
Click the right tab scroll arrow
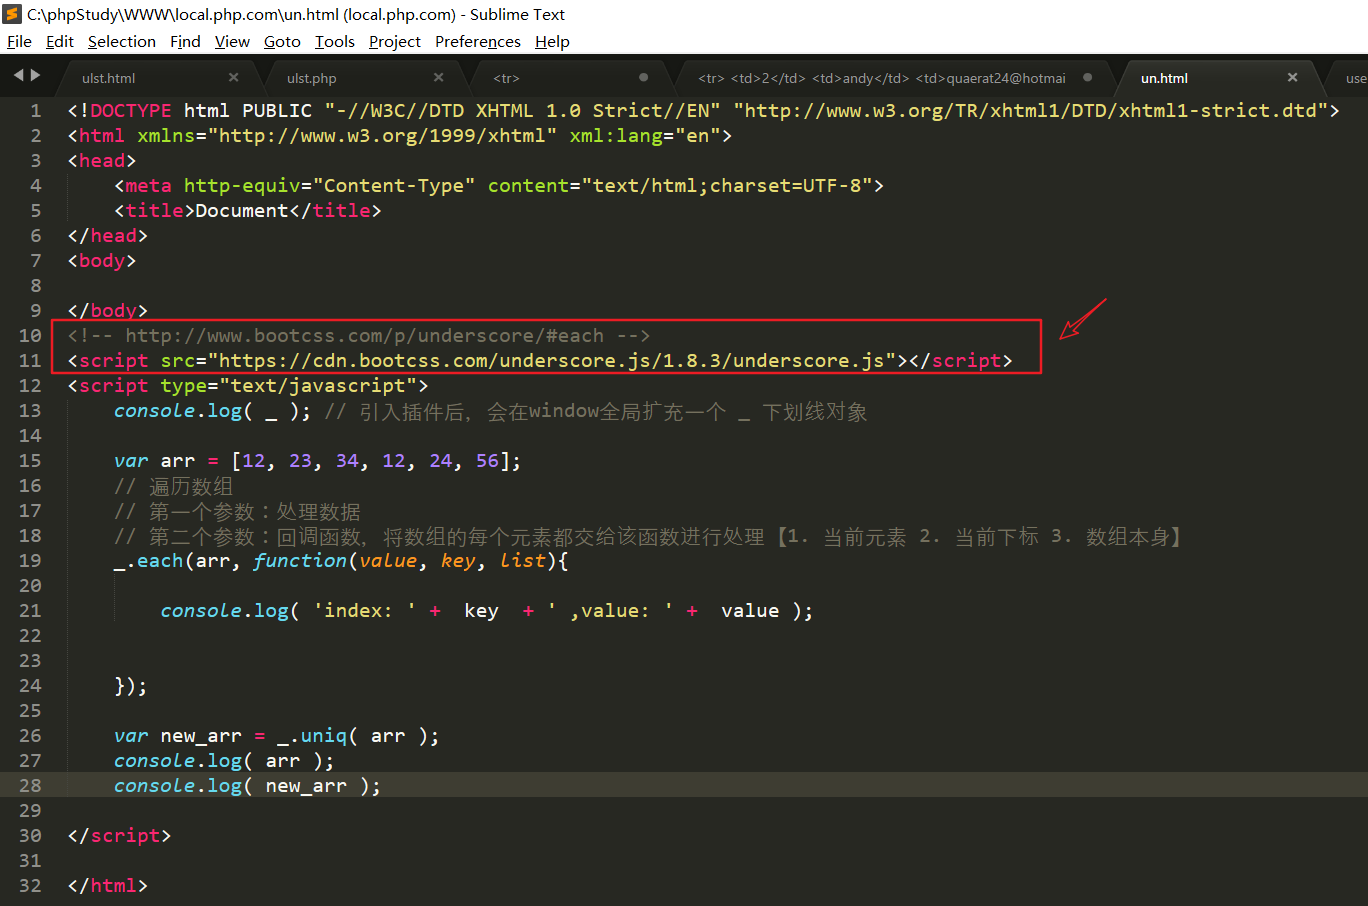click(x=36, y=75)
